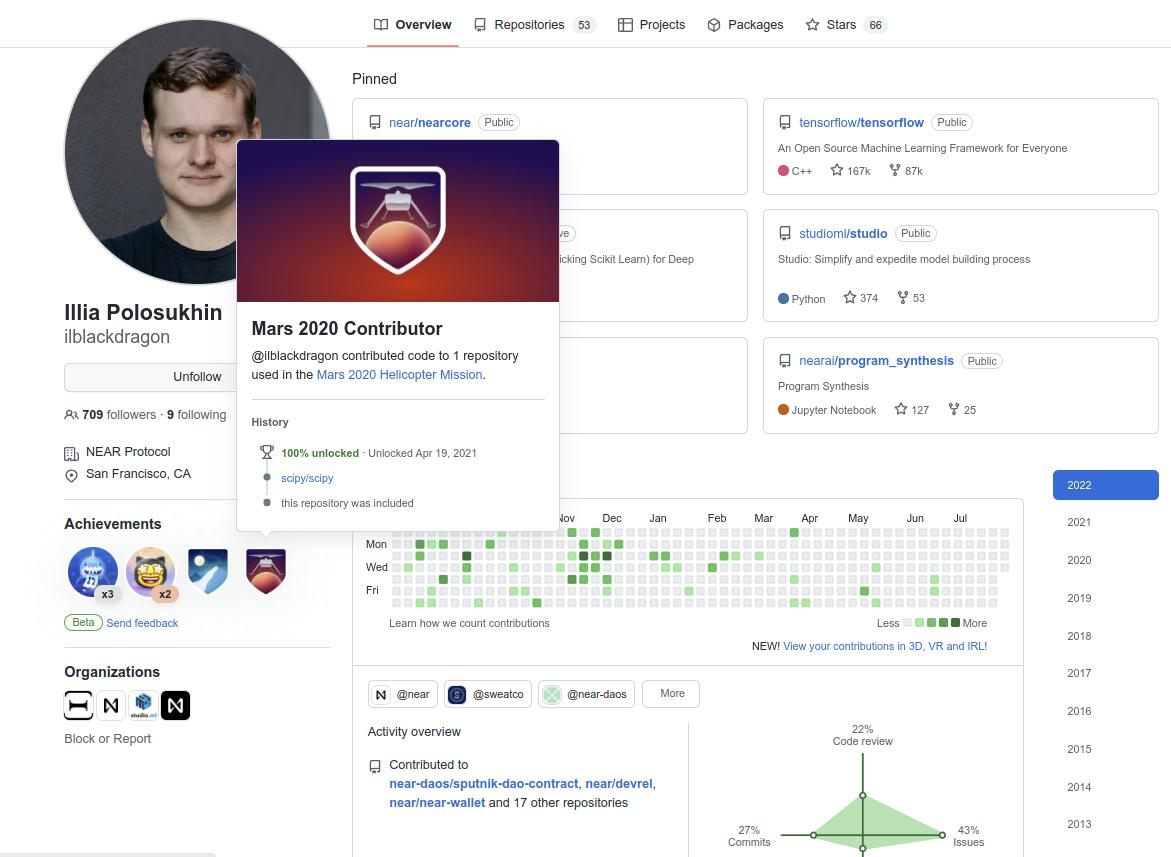Open the near/nearcore pinned repository
This screenshot has width=1171, height=857.
click(429, 122)
